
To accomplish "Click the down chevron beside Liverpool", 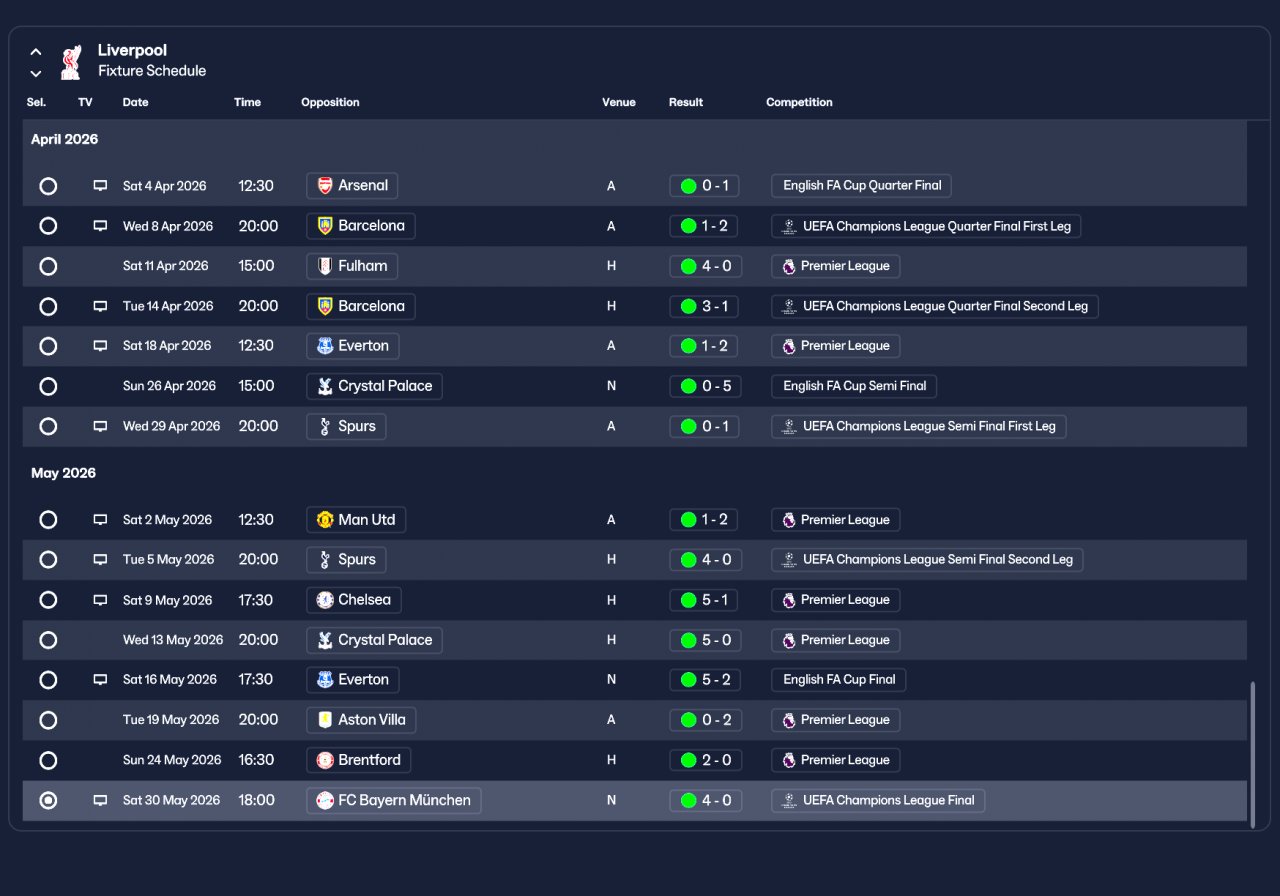I will tap(36, 73).
